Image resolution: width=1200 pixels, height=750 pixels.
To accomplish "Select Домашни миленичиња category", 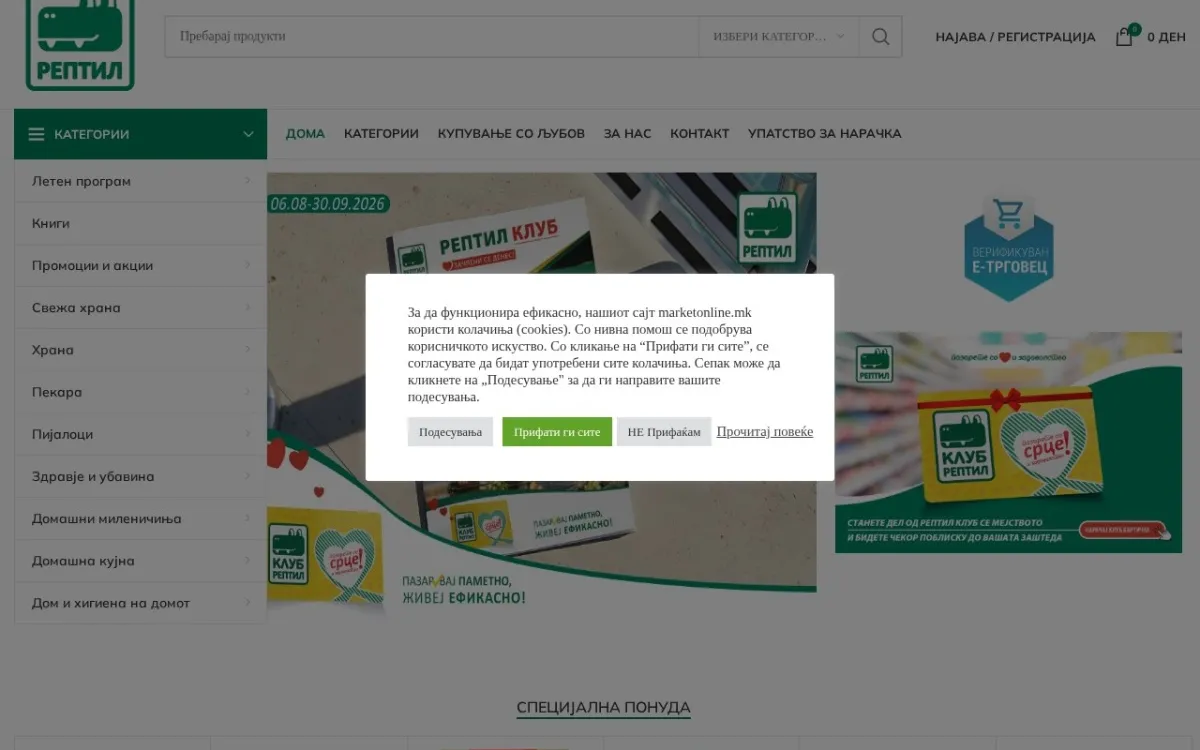I will 107,518.
